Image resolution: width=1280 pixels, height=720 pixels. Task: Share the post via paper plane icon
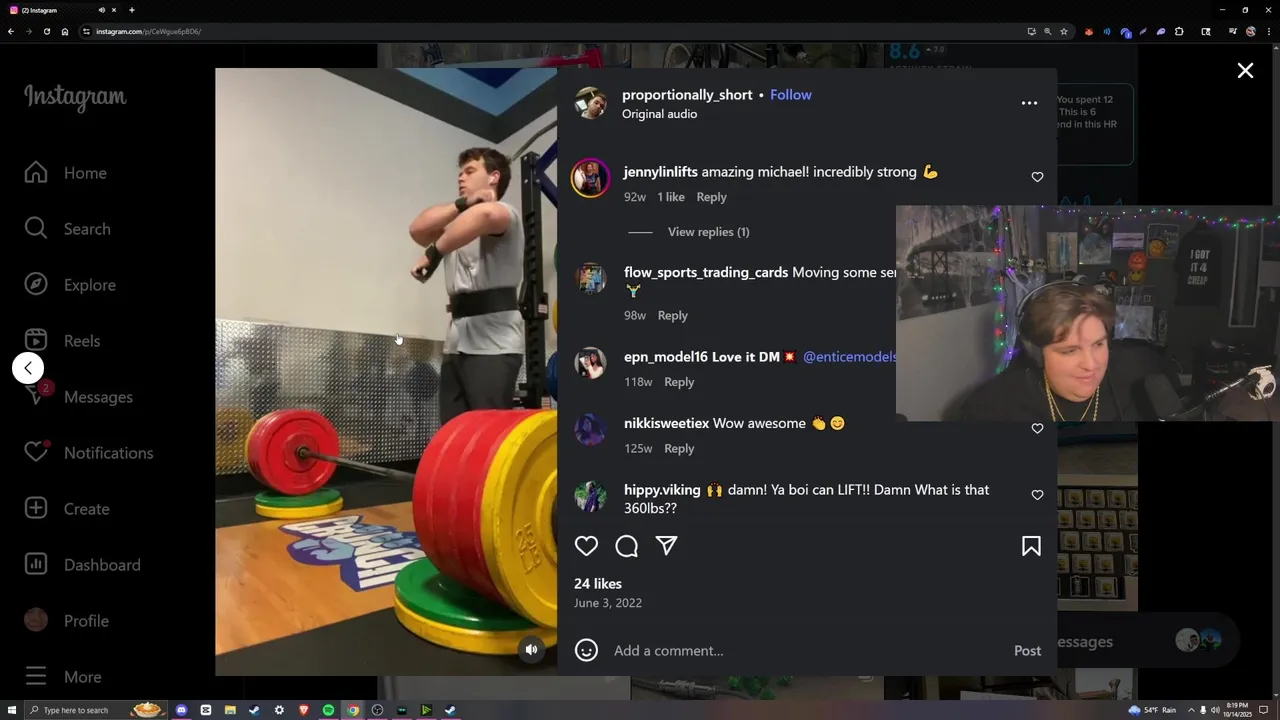(667, 546)
